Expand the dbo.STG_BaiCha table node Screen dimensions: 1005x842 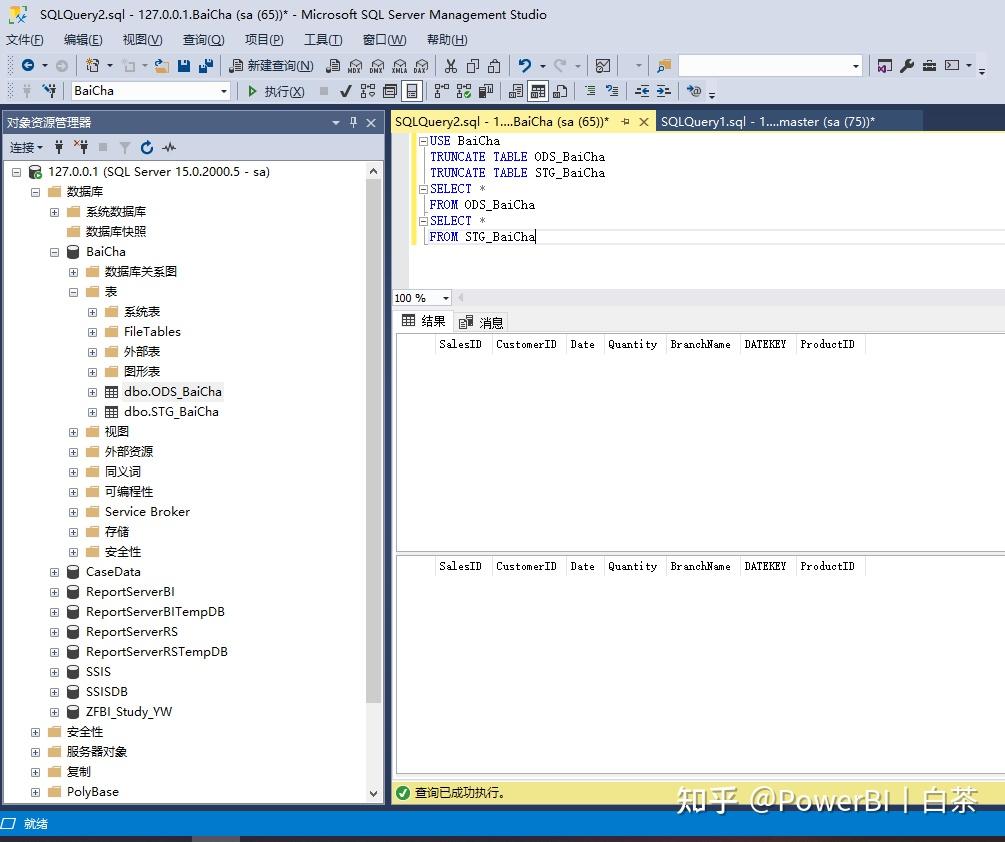[92, 412]
